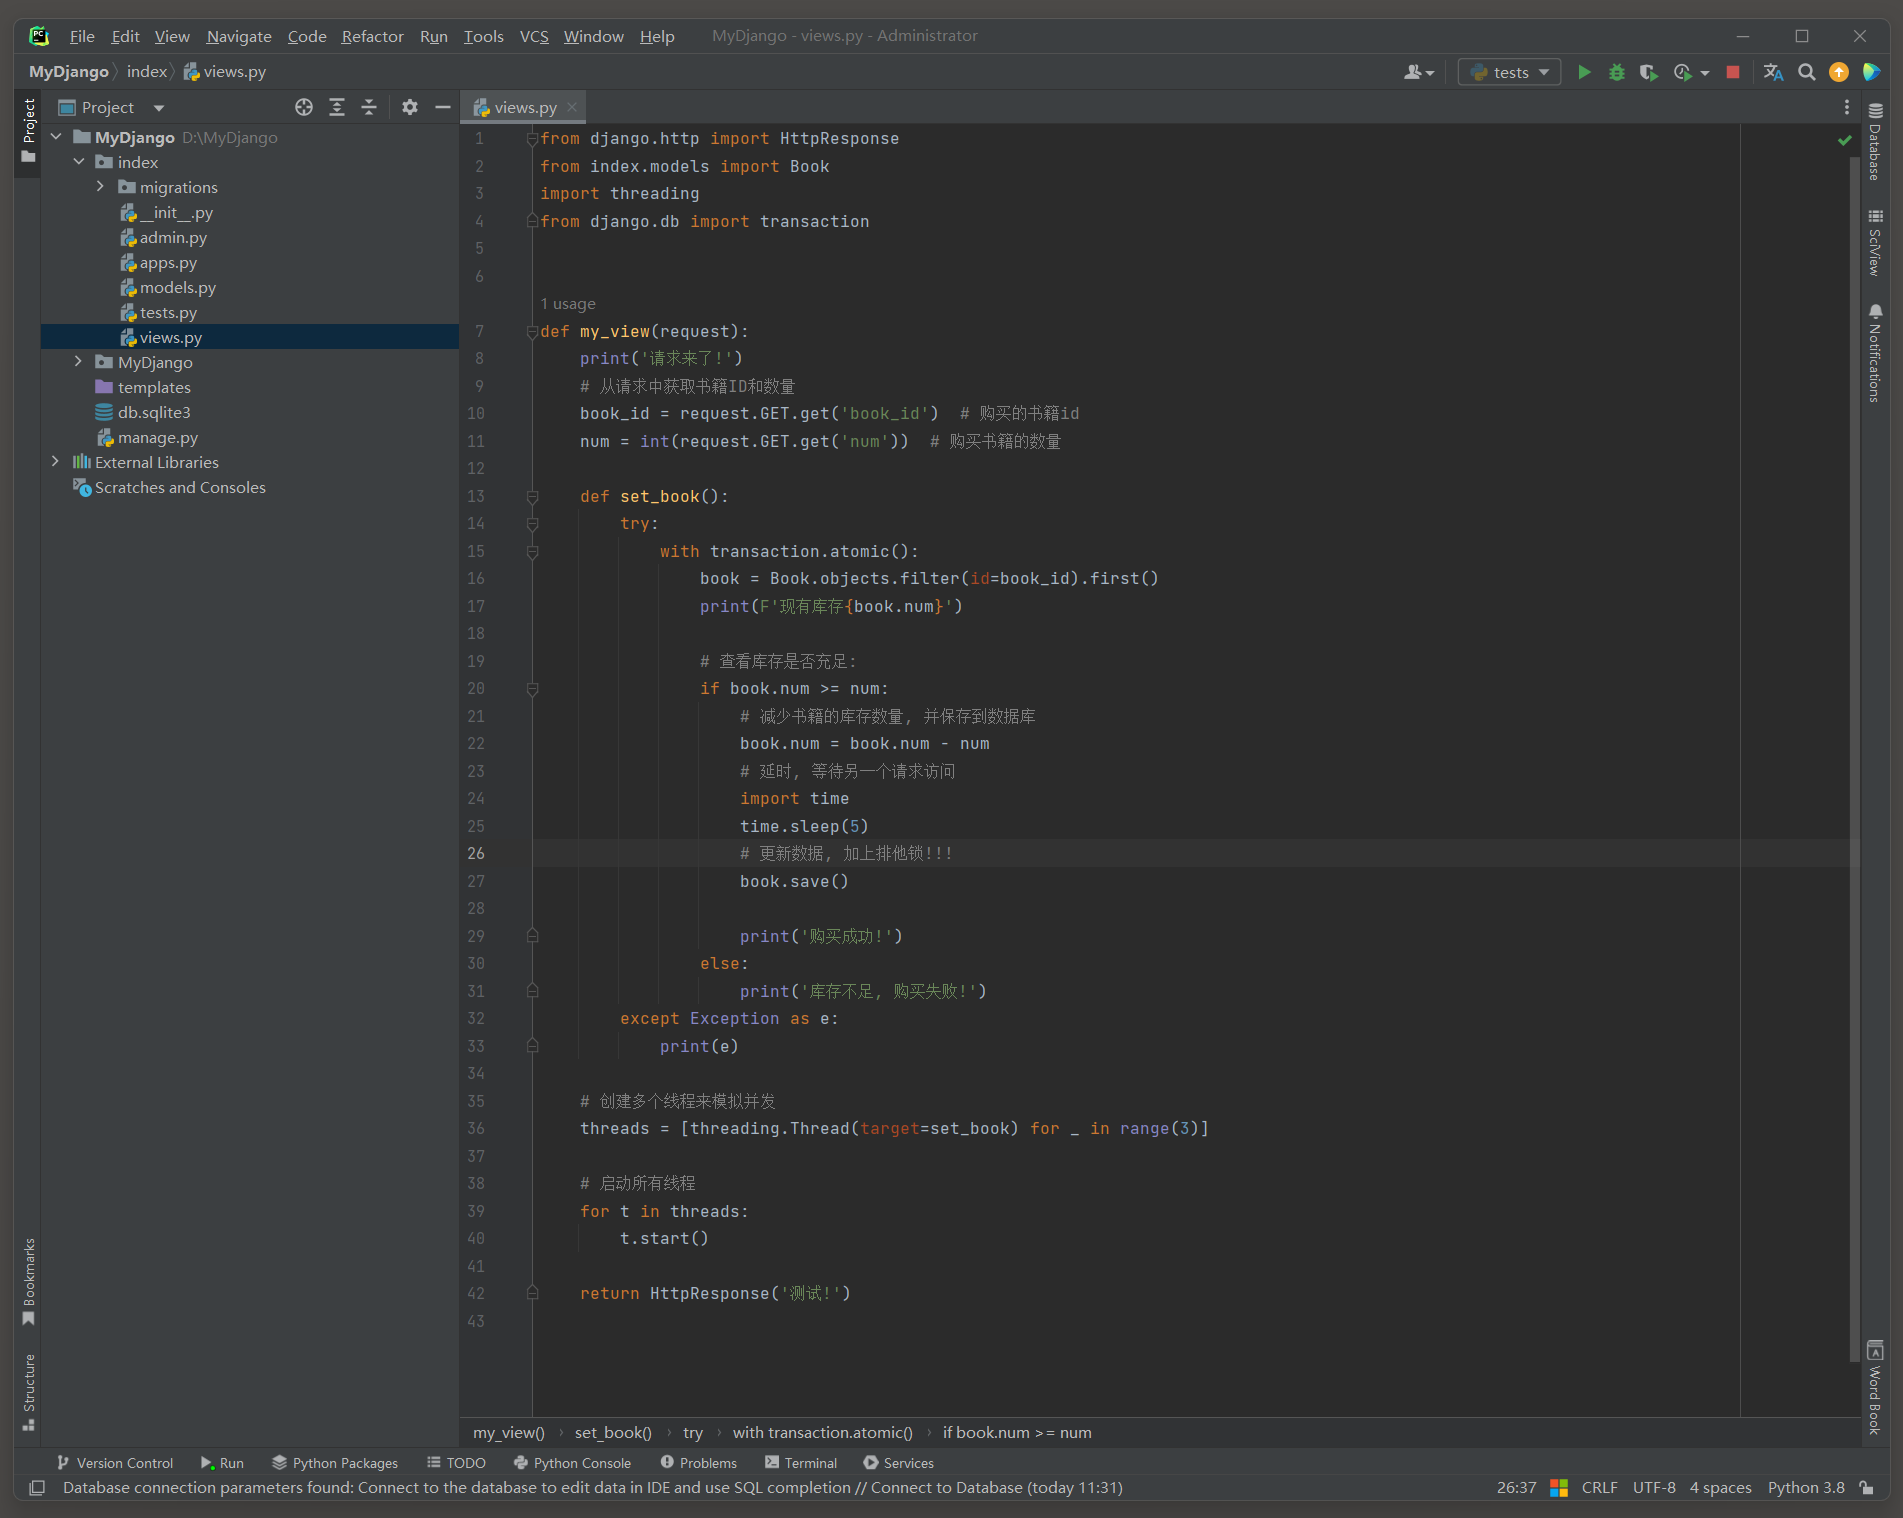Start debugging with the bug icon
The height and width of the screenshot is (1518, 1903).
1616,72
